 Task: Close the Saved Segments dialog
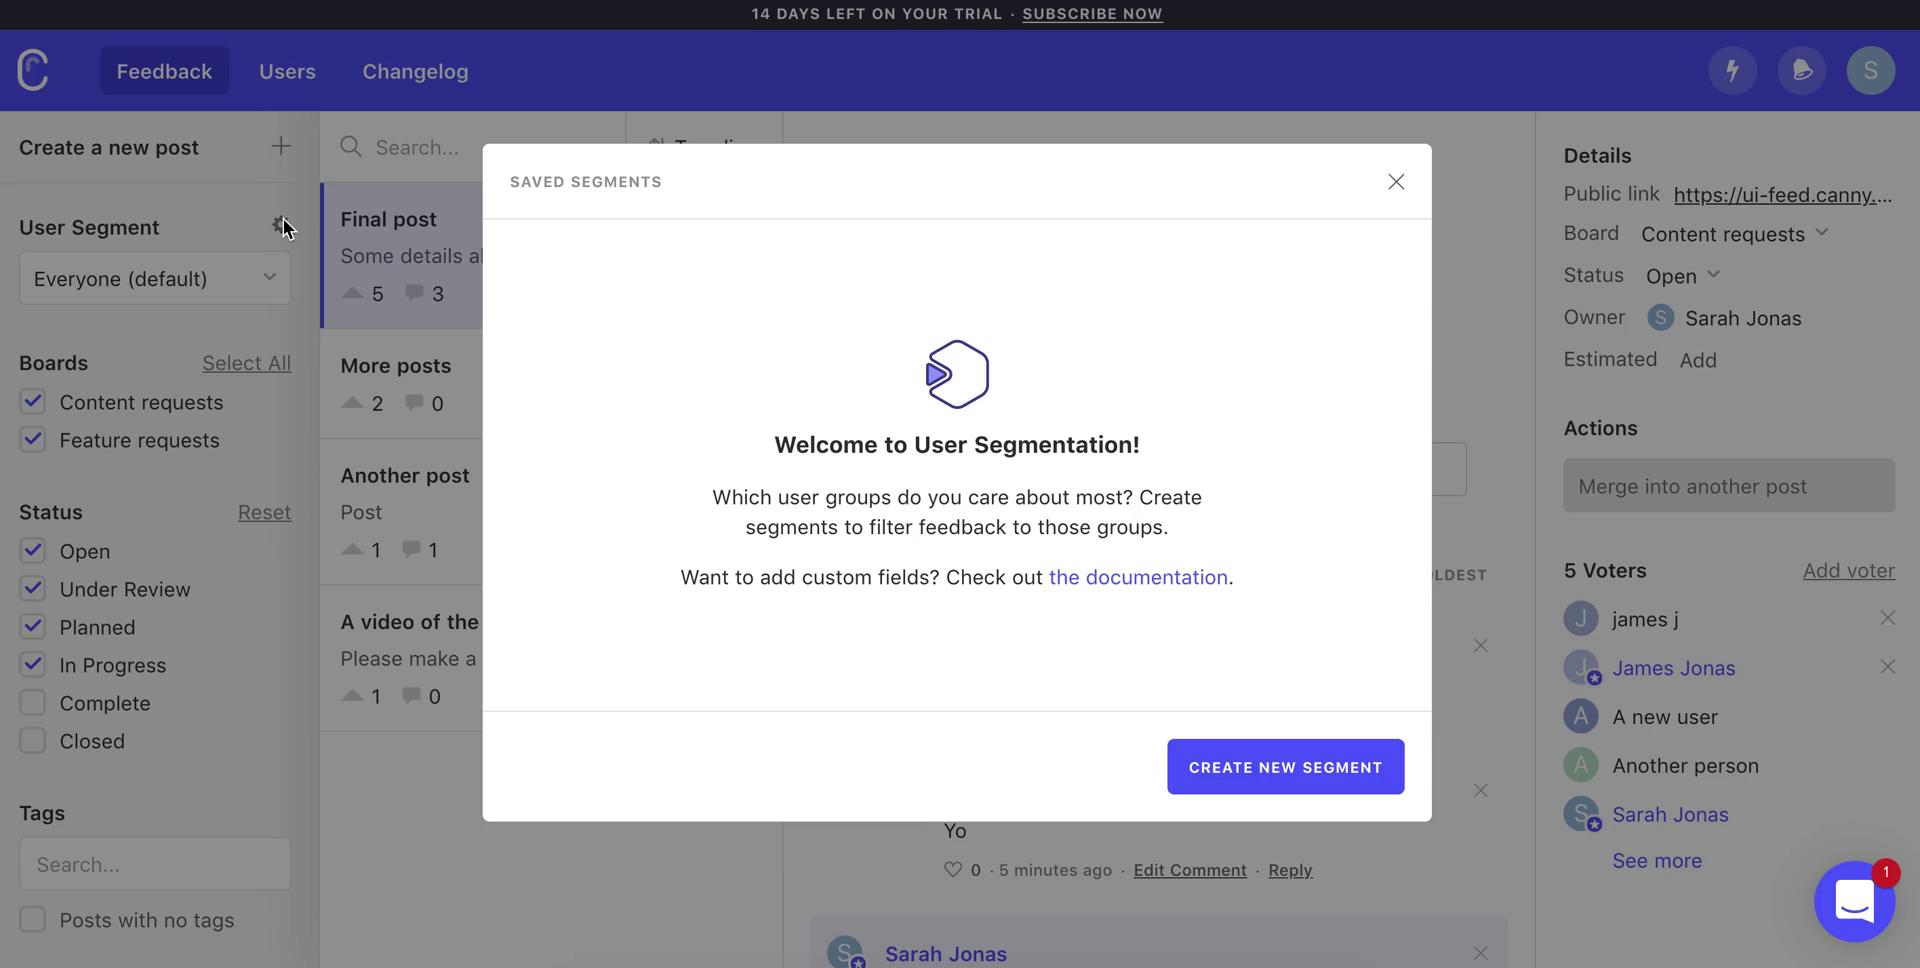pos(1395,182)
